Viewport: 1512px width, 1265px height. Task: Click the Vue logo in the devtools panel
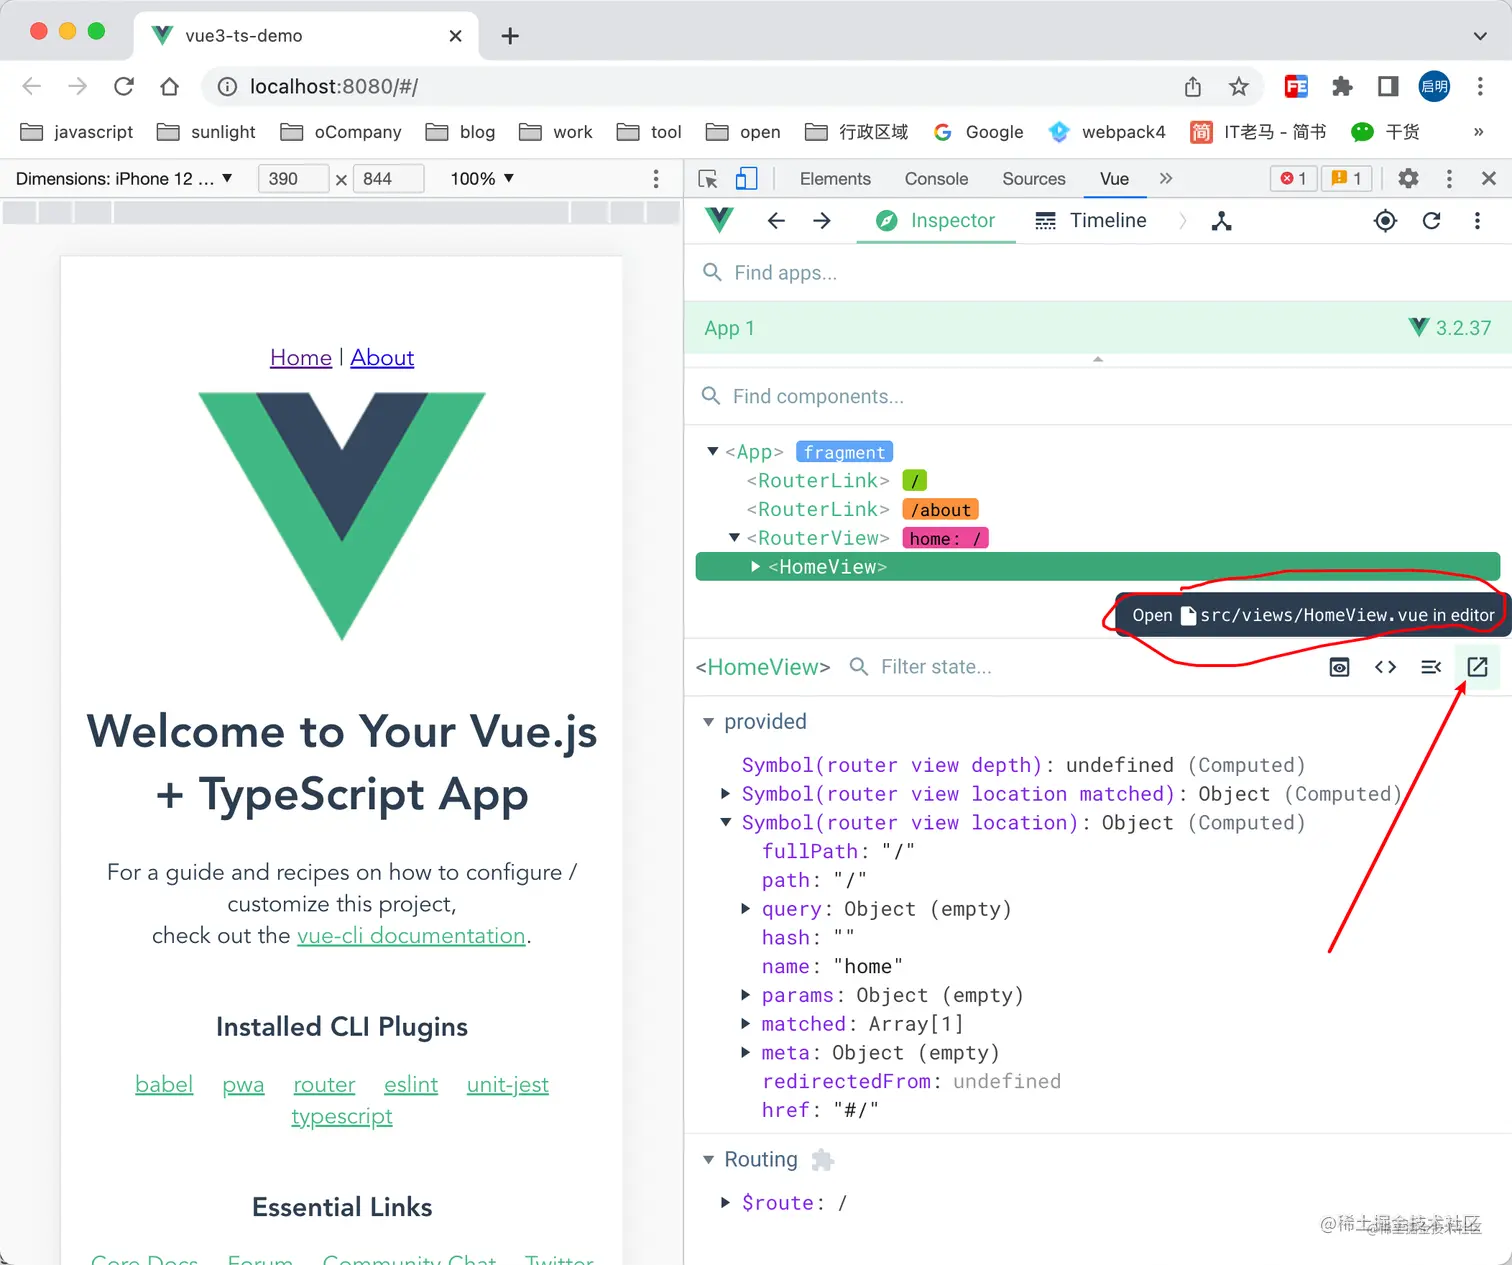coord(719,220)
